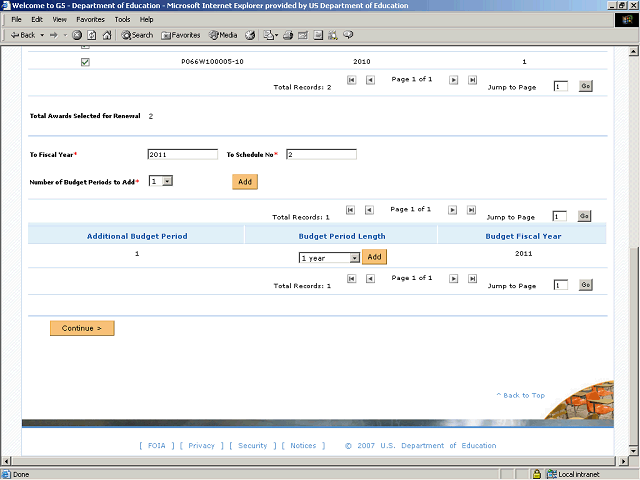Viewport: 640px width, 480px height.
Task: Open the History toolbar icon
Action: [x=250, y=35]
